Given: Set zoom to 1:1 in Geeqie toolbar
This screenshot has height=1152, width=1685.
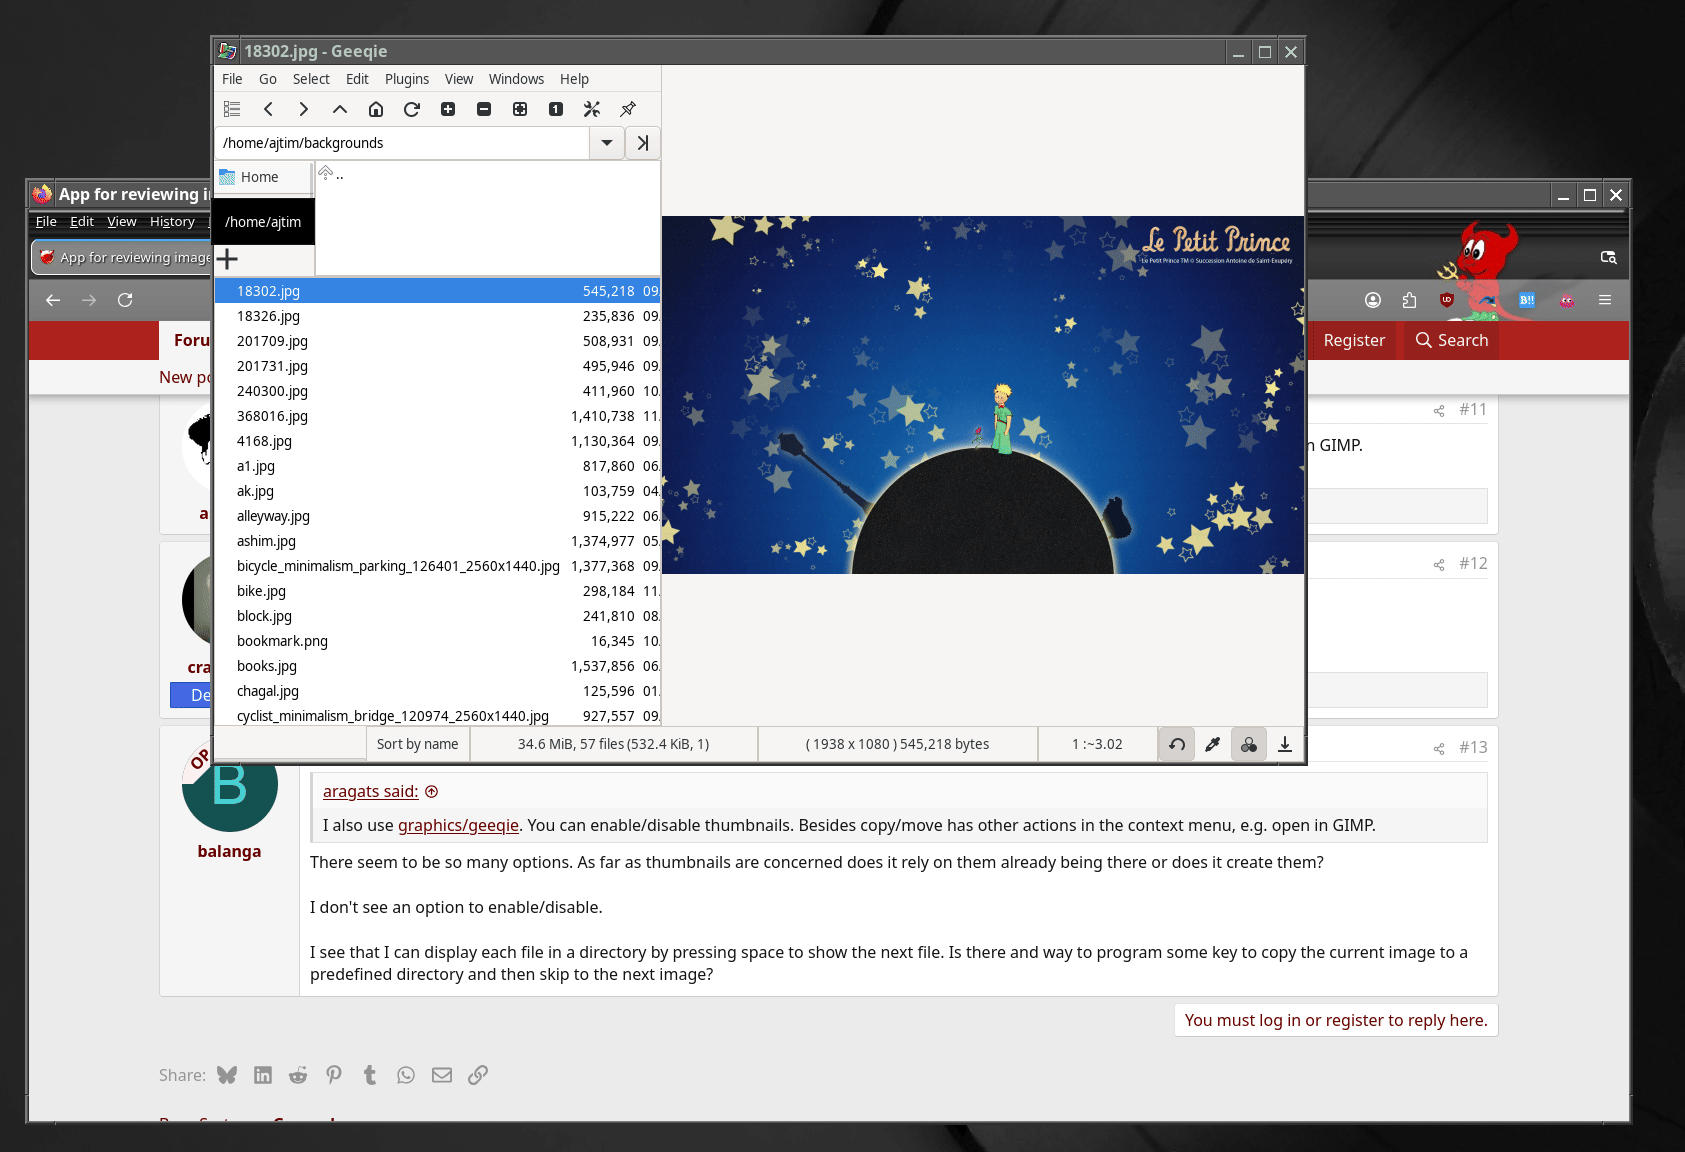Looking at the screenshot, I should tap(556, 109).
